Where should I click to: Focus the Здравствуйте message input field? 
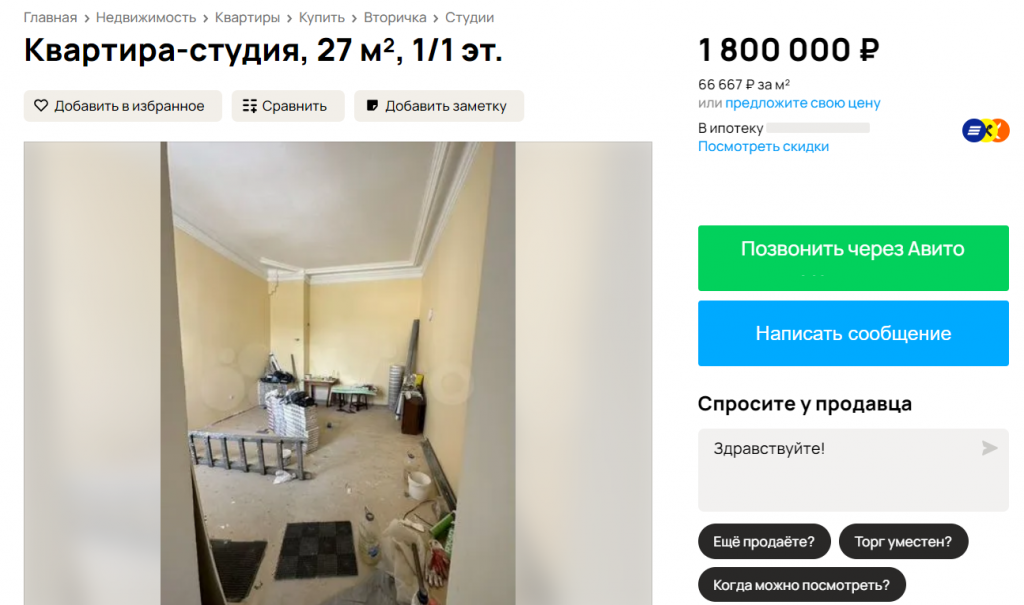[x=853, y=470]
